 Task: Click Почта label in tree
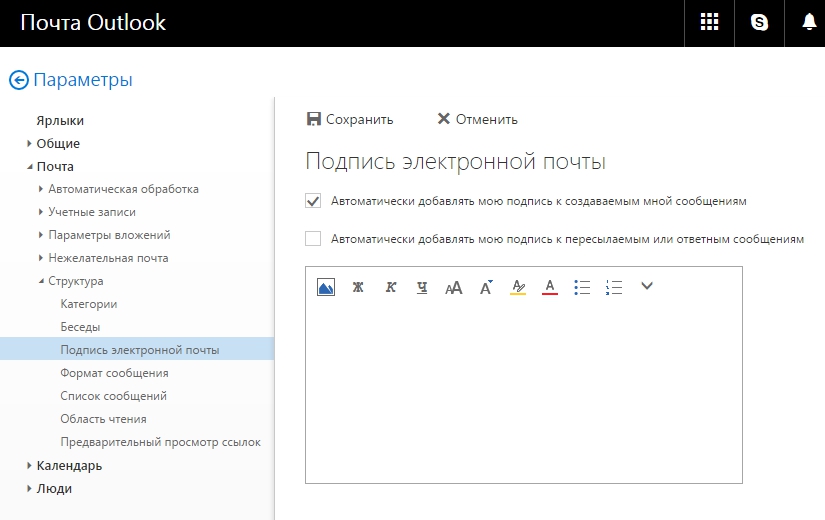(55, 167)
